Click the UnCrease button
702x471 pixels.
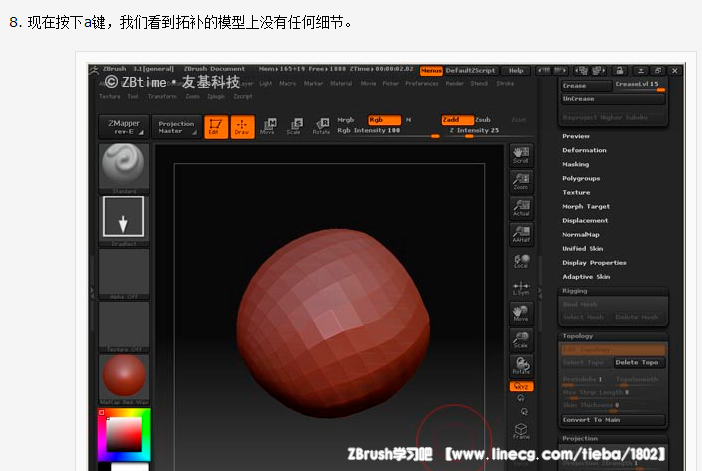tap(612, 99)
